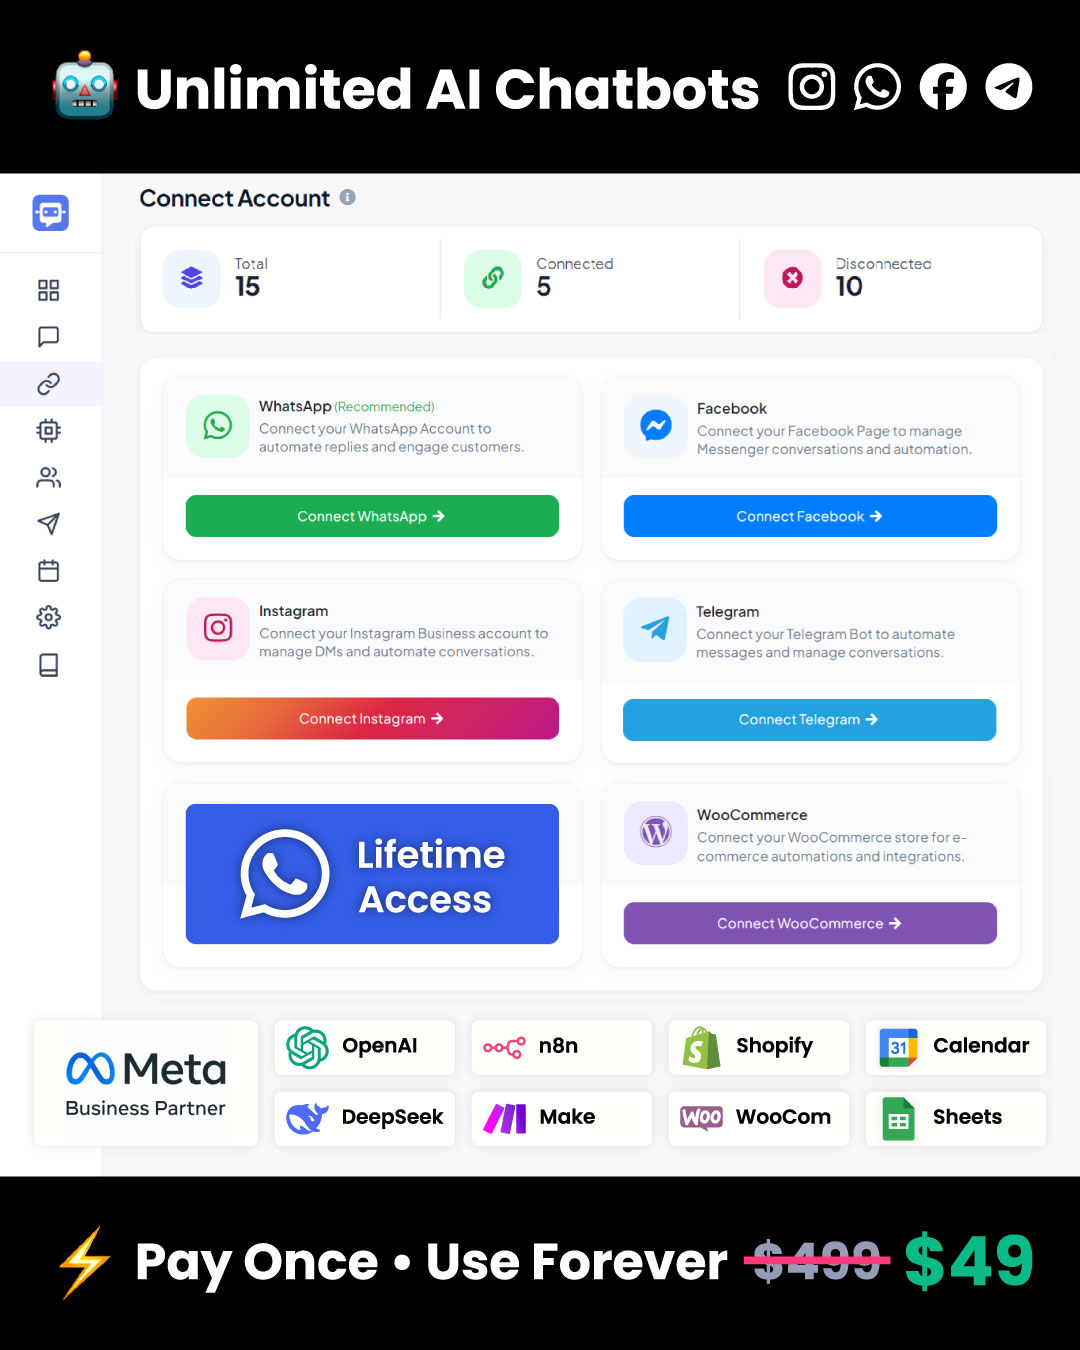Viewport: 1080px width, 1350px height.
Task: Select the link icon for Connect Account
Action: 48,384
